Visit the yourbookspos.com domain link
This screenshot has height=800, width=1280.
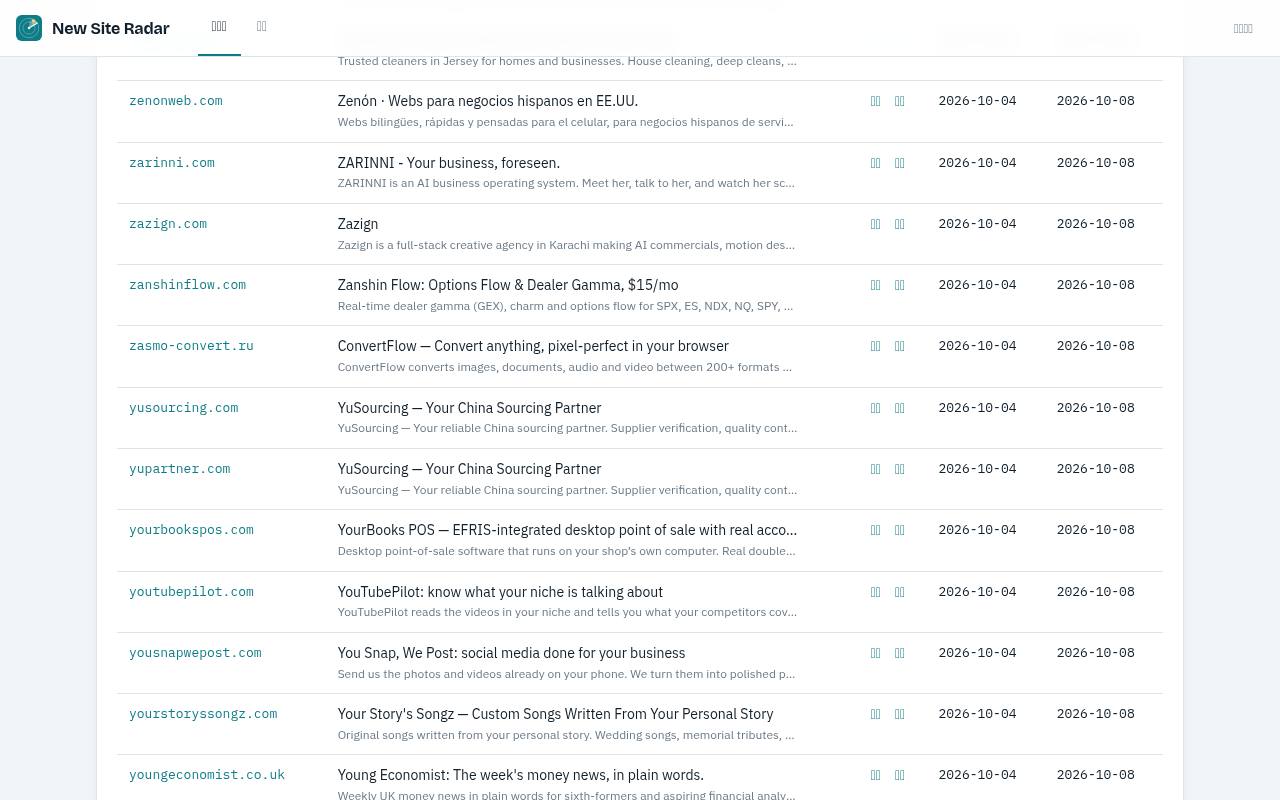[x=191, y=530]
